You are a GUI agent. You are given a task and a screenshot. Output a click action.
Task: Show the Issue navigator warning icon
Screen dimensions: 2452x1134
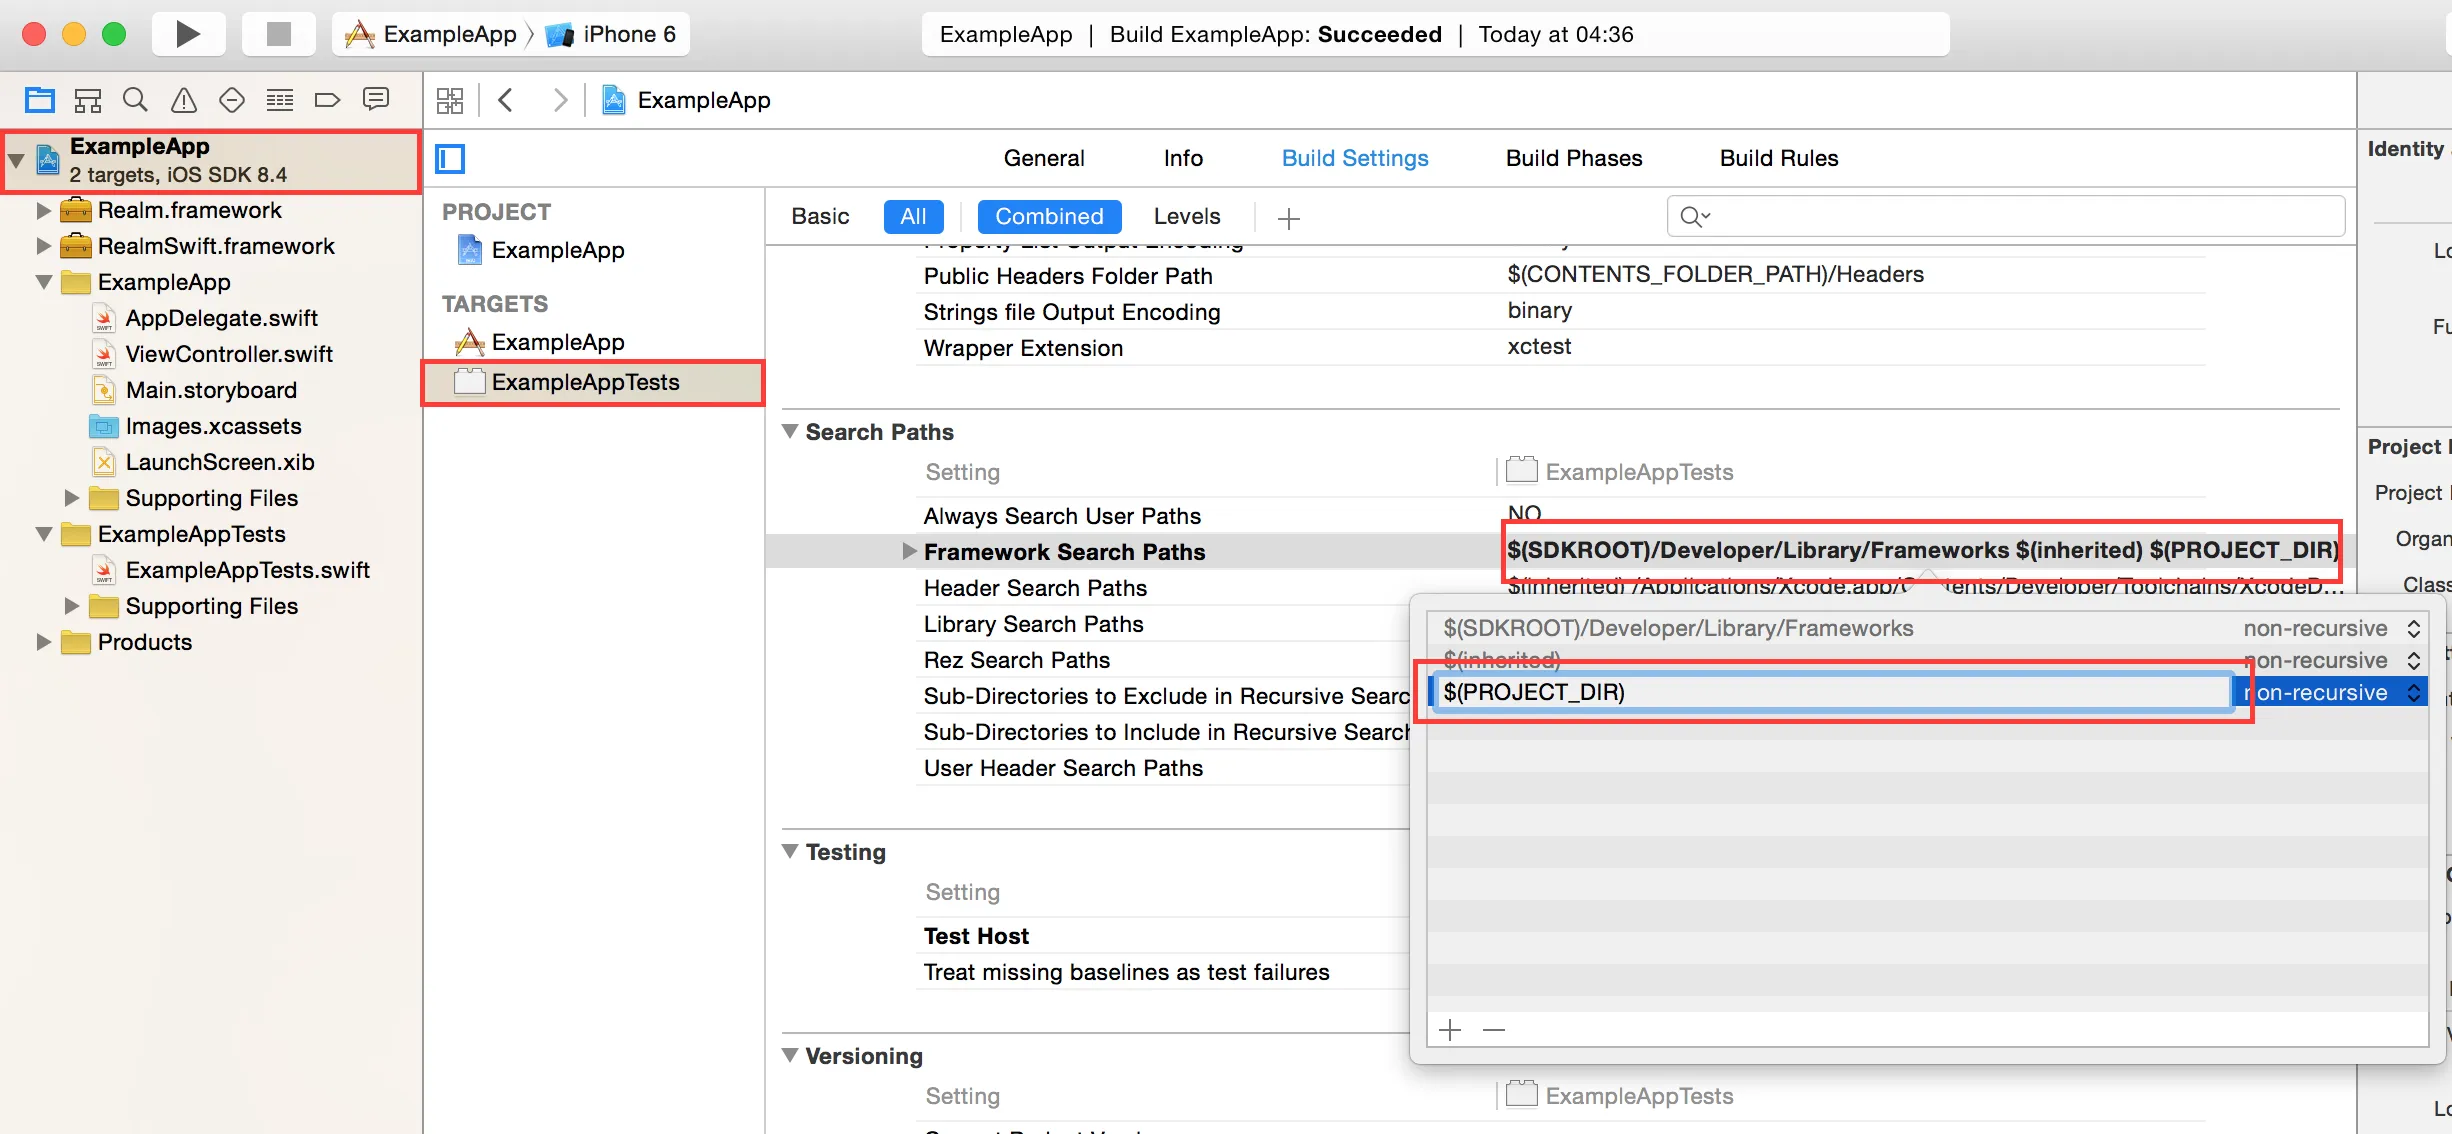(183, 100)
